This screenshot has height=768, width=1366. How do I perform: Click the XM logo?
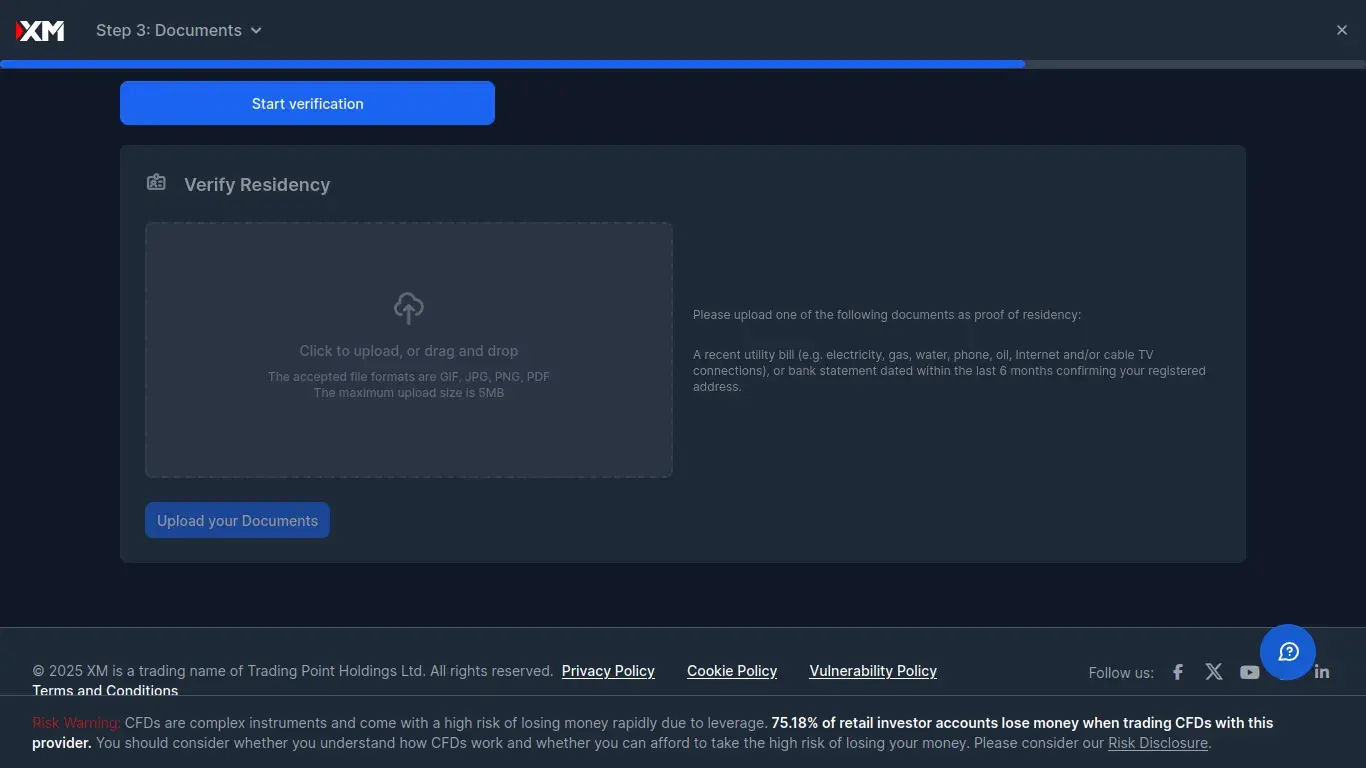coord(40,31)
